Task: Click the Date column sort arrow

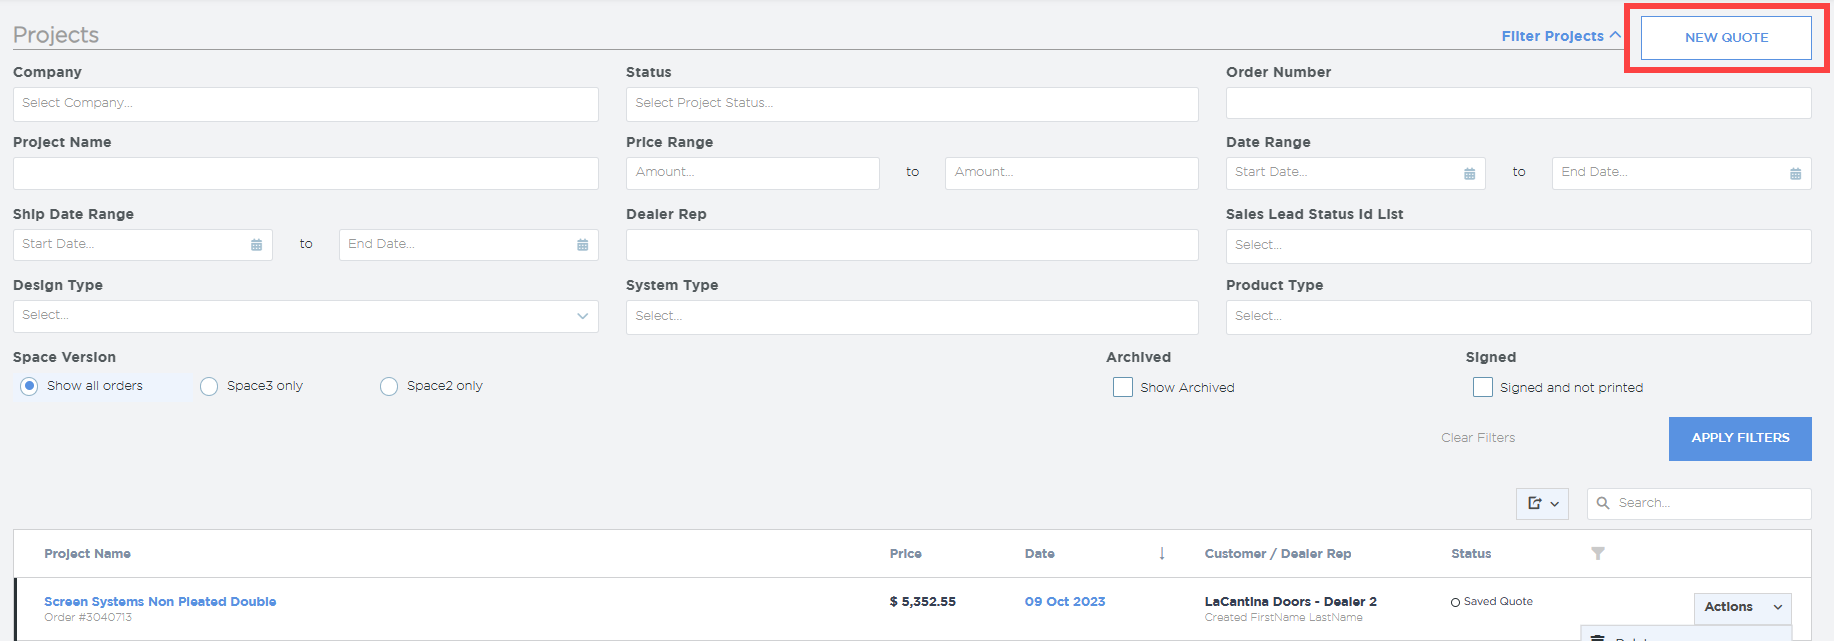Action: (1162, 554)
